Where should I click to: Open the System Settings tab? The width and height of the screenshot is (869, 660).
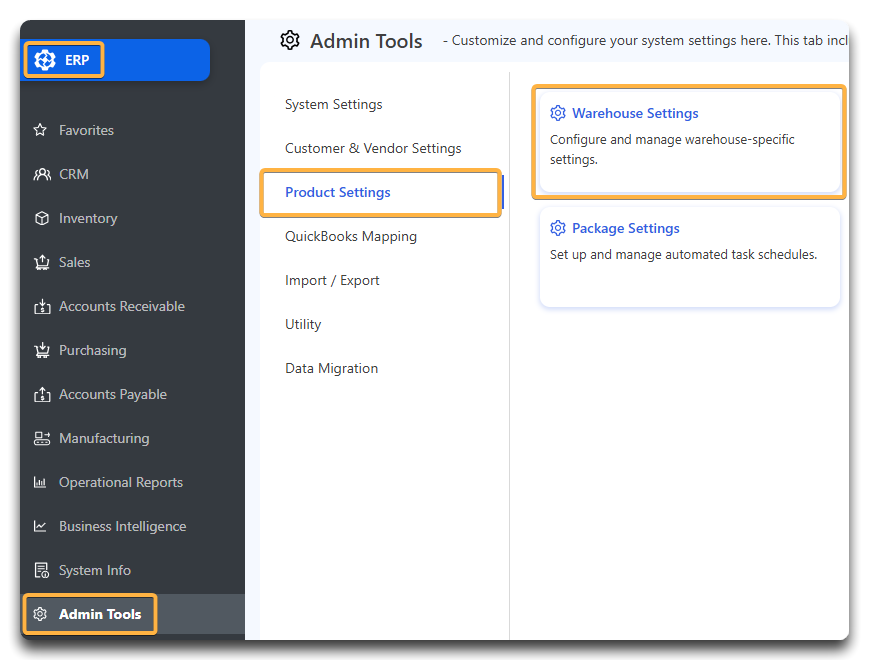tap(334, 104)
